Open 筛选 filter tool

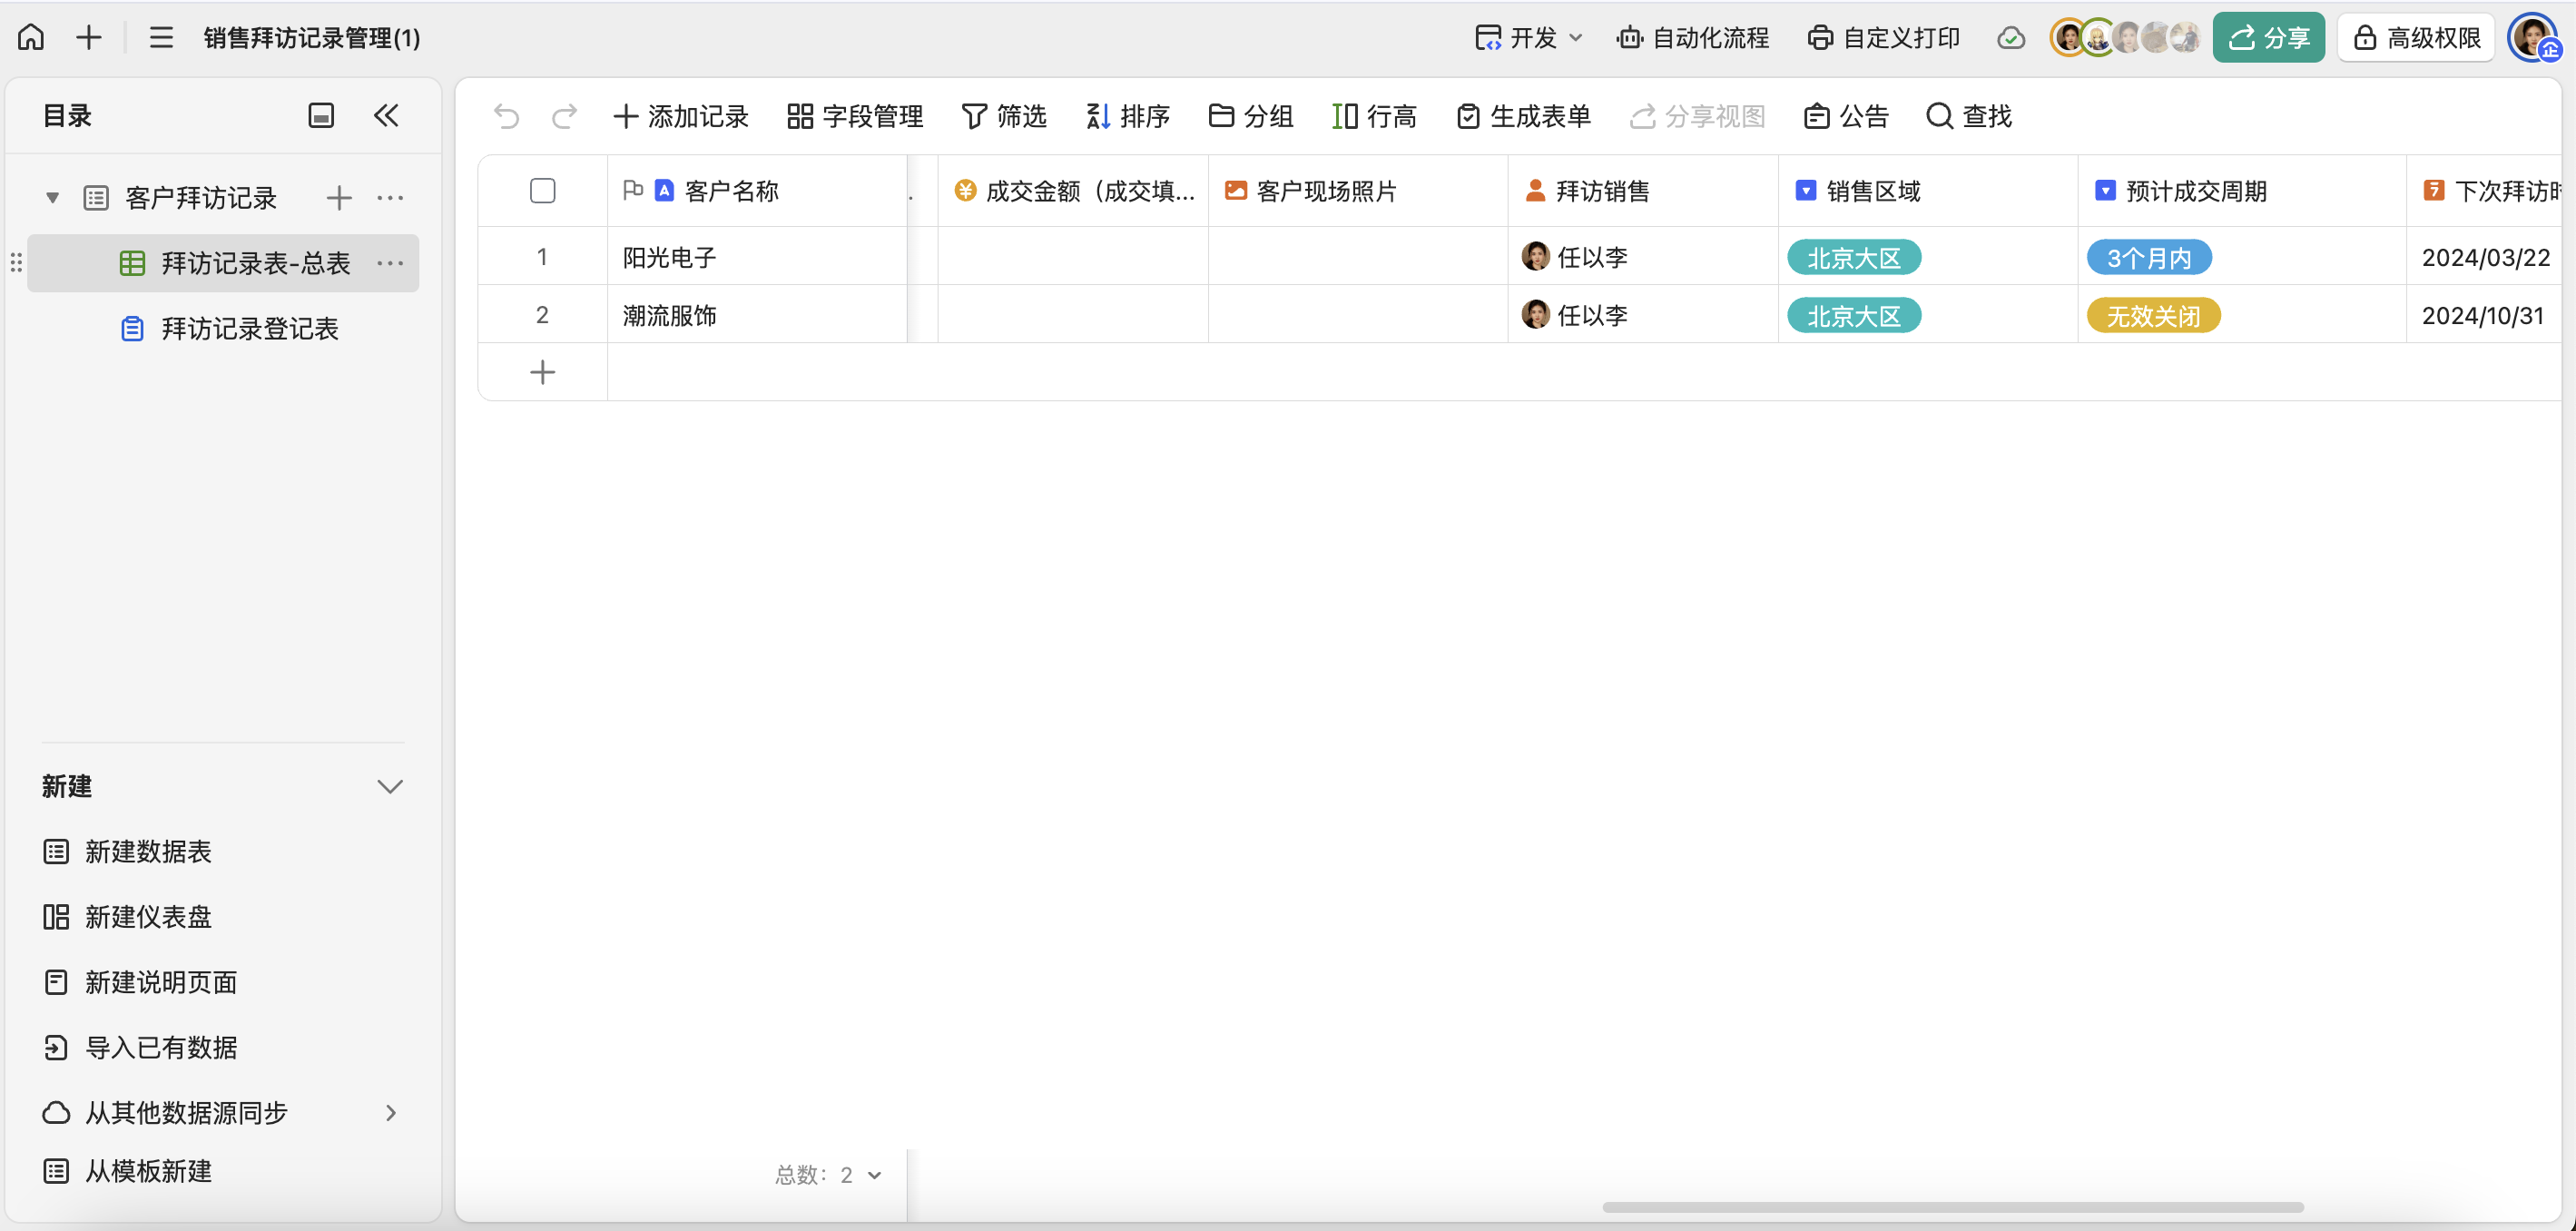[x=1003, y=117]
